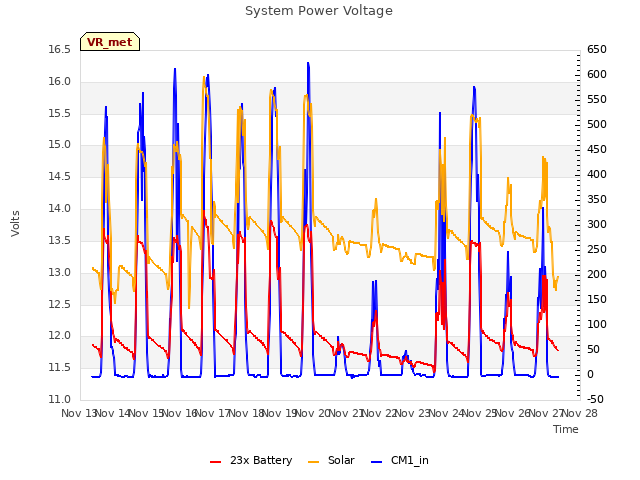Click the Nov 20 date label
640x480 pixels.
coord(313,413)
